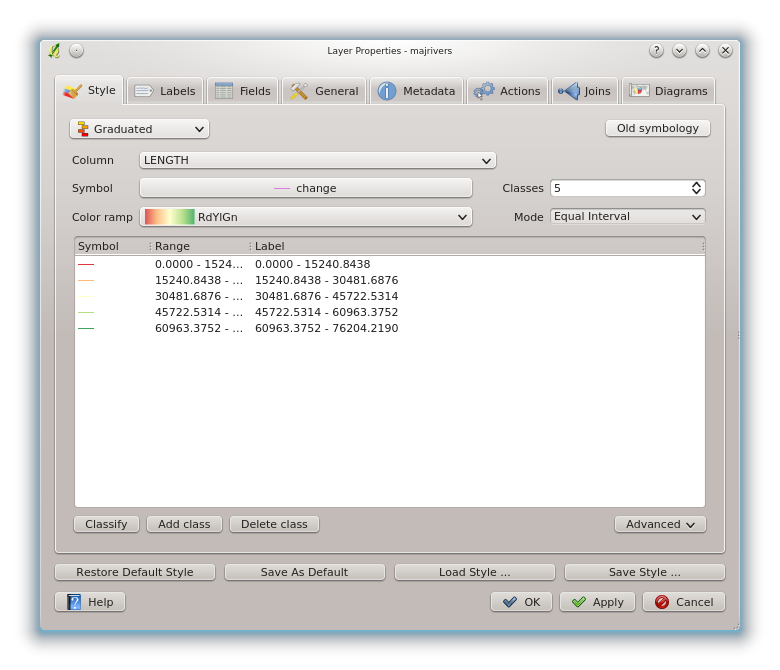Click the context help question mark icon
This screenshot has height=670, width=780.
click(656, 50)
